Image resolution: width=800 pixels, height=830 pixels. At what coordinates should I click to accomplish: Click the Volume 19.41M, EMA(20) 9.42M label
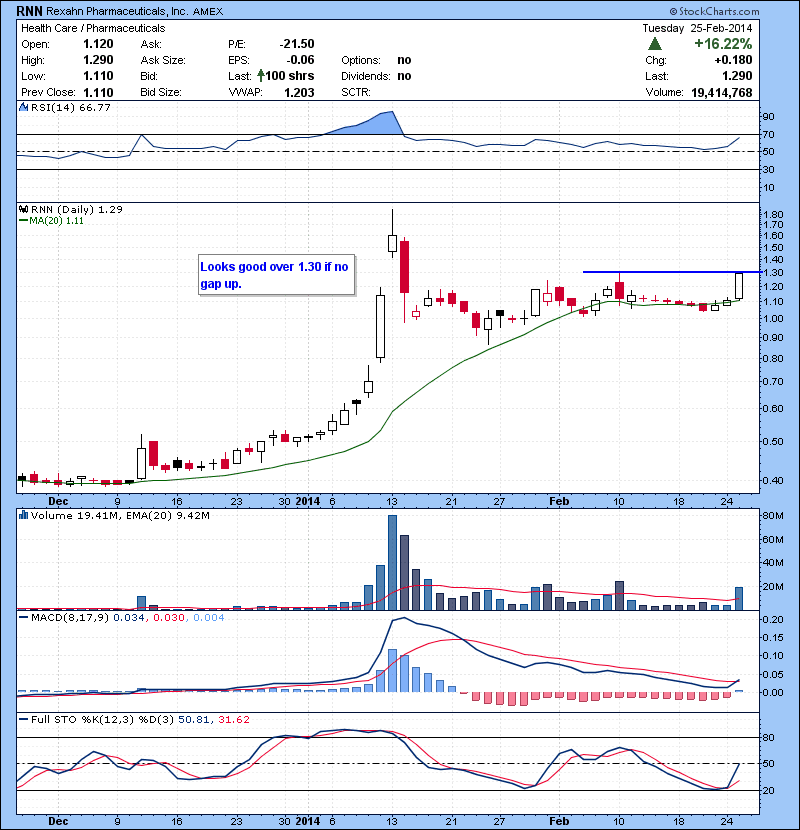click(120, 516)
